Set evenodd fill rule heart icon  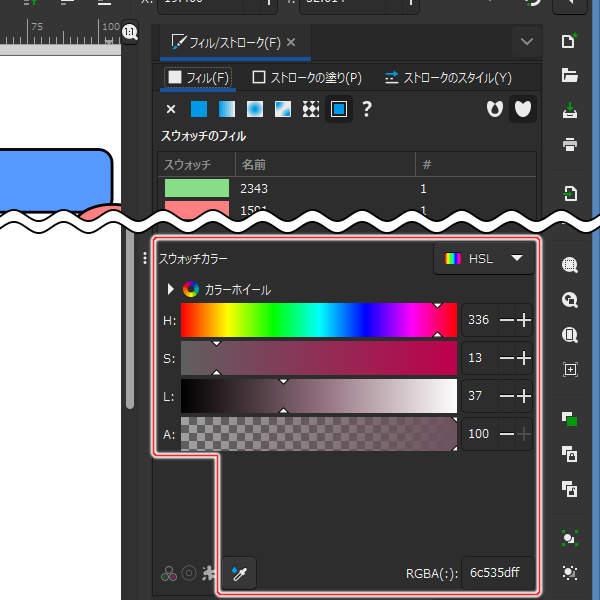(x=495, y=109)
